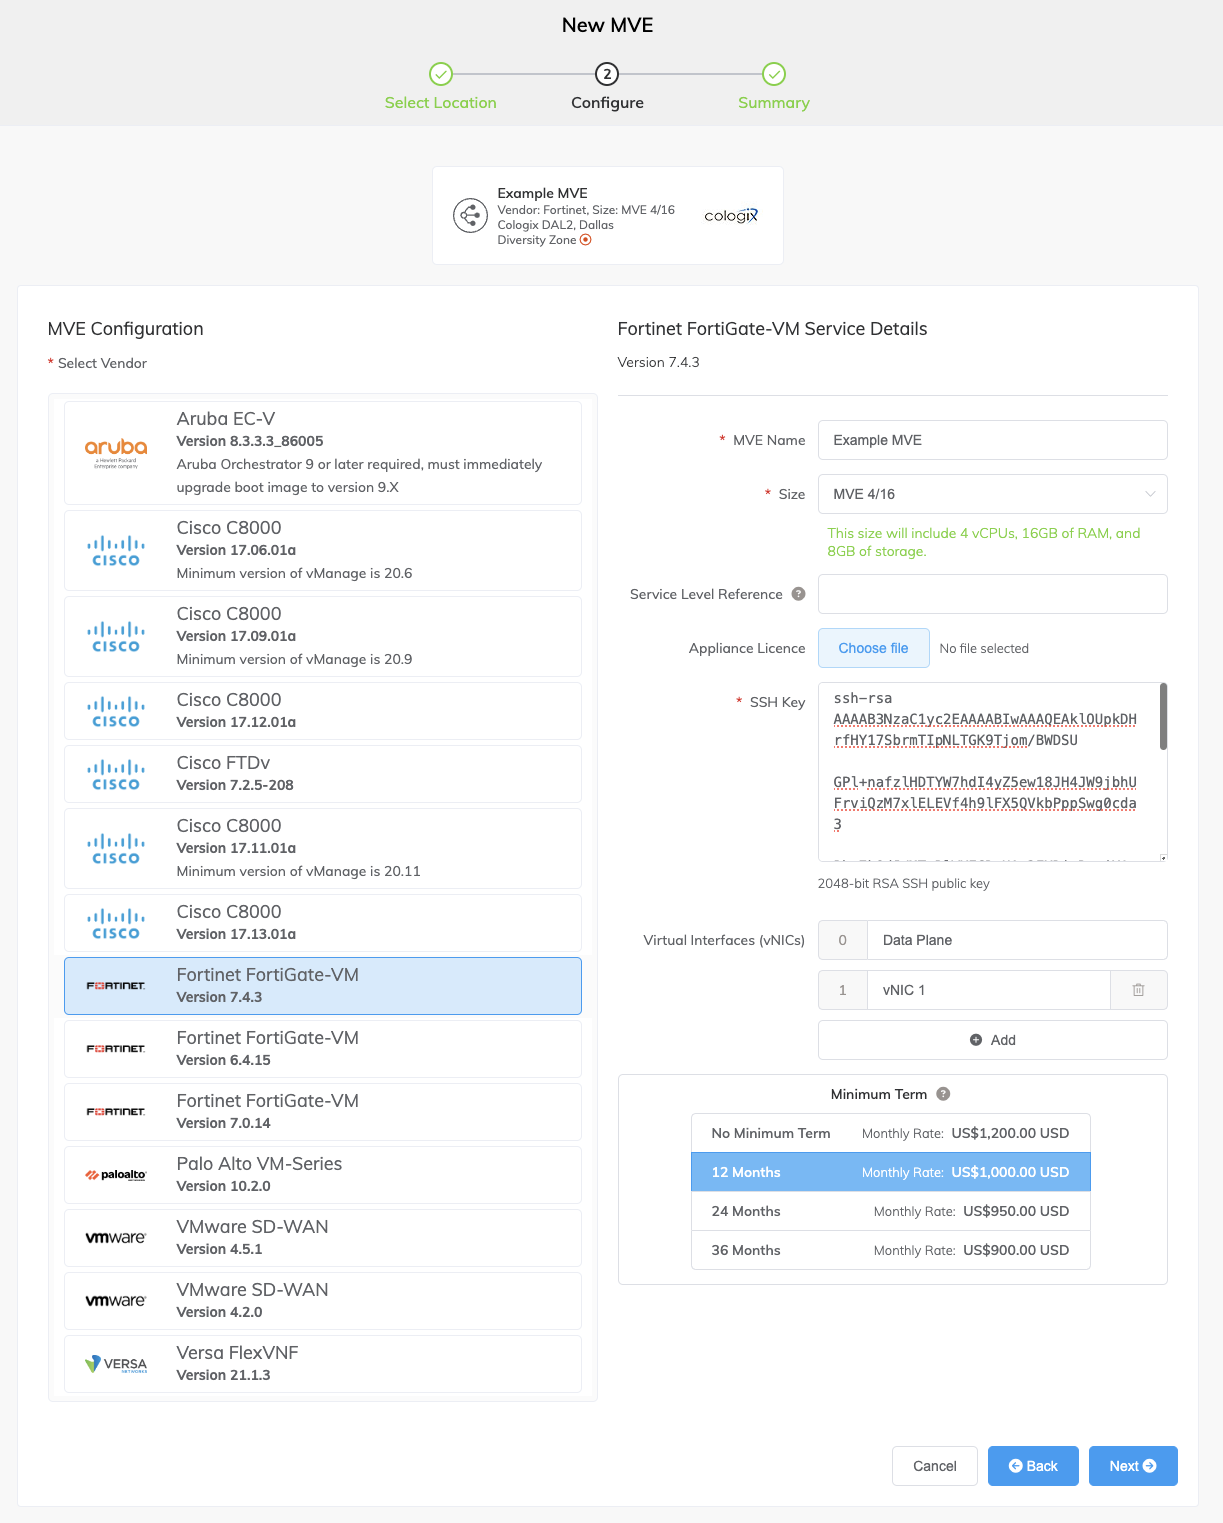Click the Cologix logo in the summary card

point(731,215)
